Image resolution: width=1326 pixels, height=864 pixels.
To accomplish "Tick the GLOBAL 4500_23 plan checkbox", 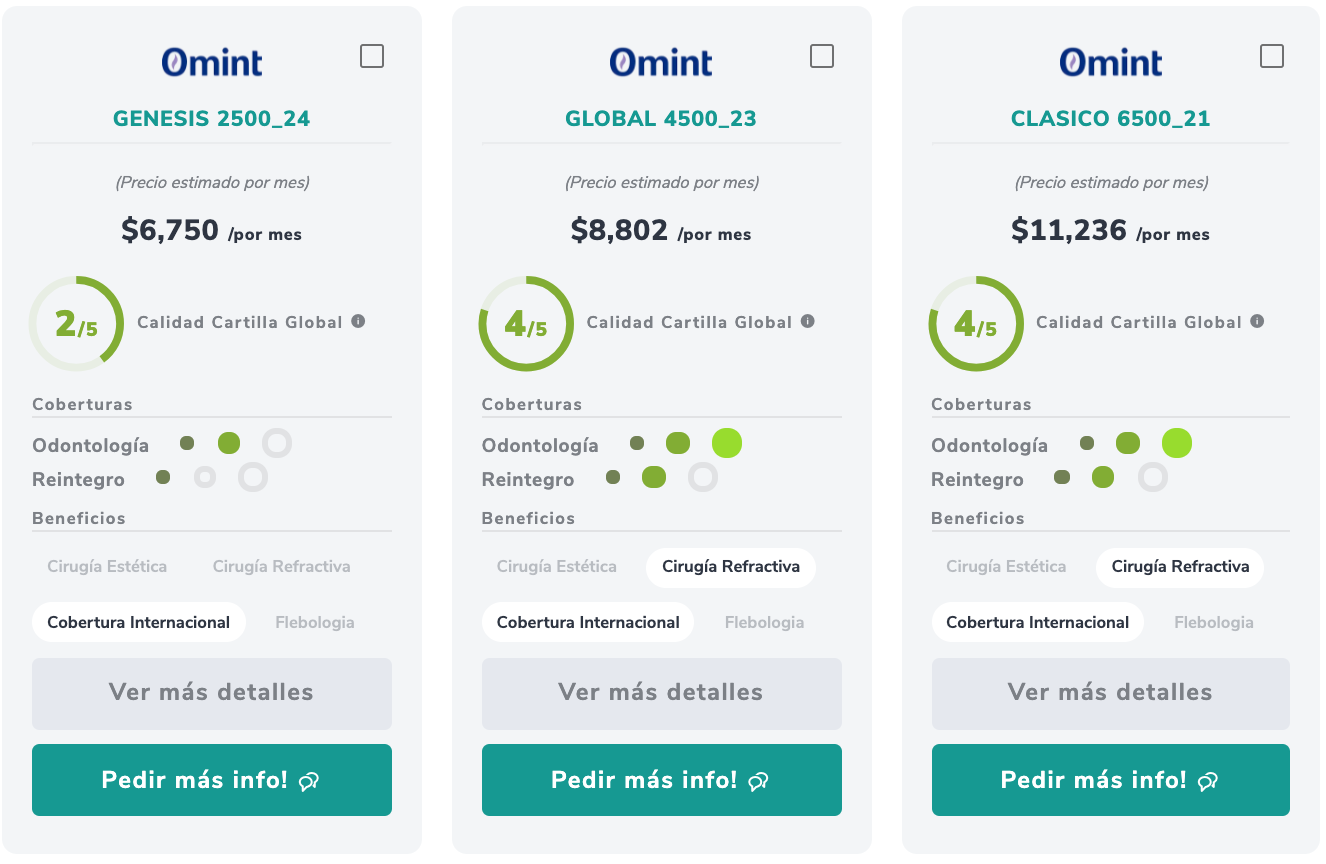I will (x=822, y=56).
